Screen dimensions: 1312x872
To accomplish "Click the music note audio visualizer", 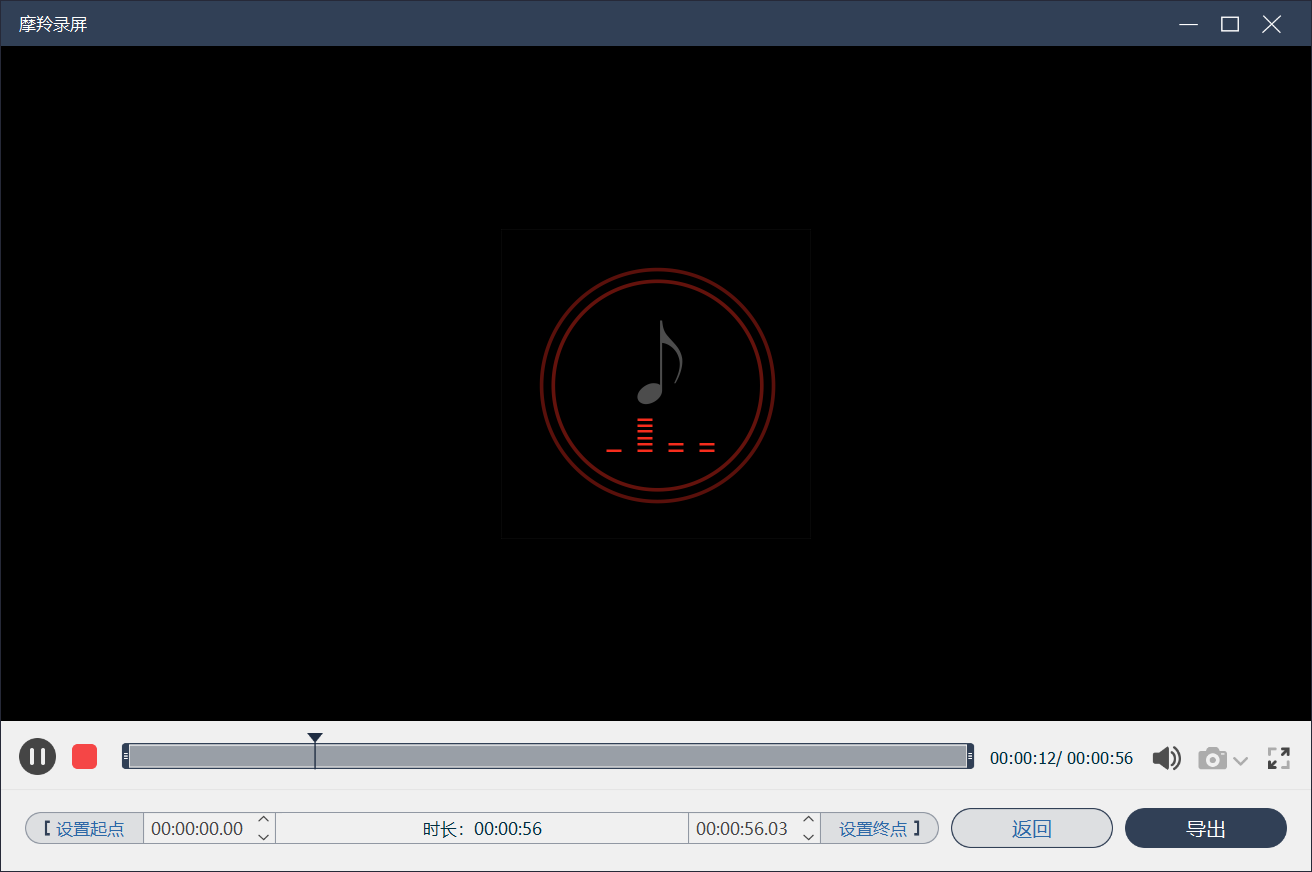I will click(657, 385).
